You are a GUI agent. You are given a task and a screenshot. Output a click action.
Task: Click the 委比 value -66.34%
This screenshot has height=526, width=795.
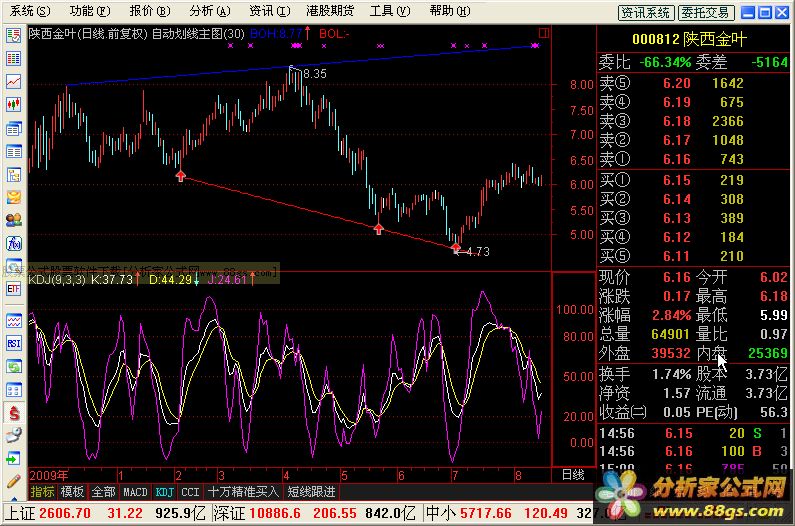pos(665,62)
